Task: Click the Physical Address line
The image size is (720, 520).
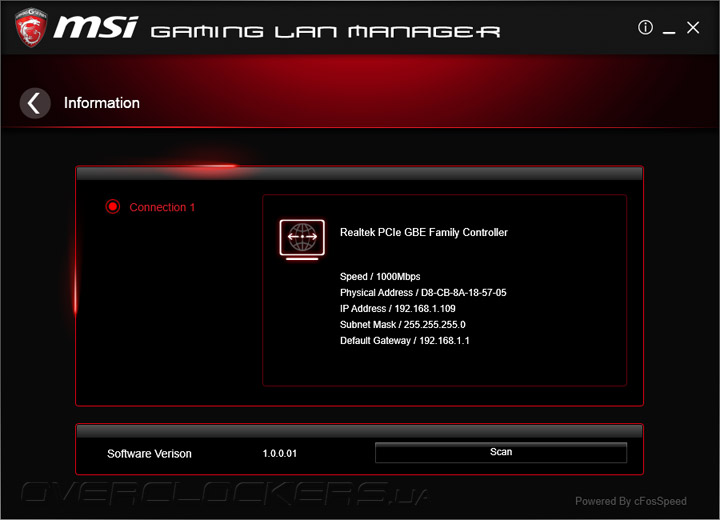Action: [x=423, y=293]
